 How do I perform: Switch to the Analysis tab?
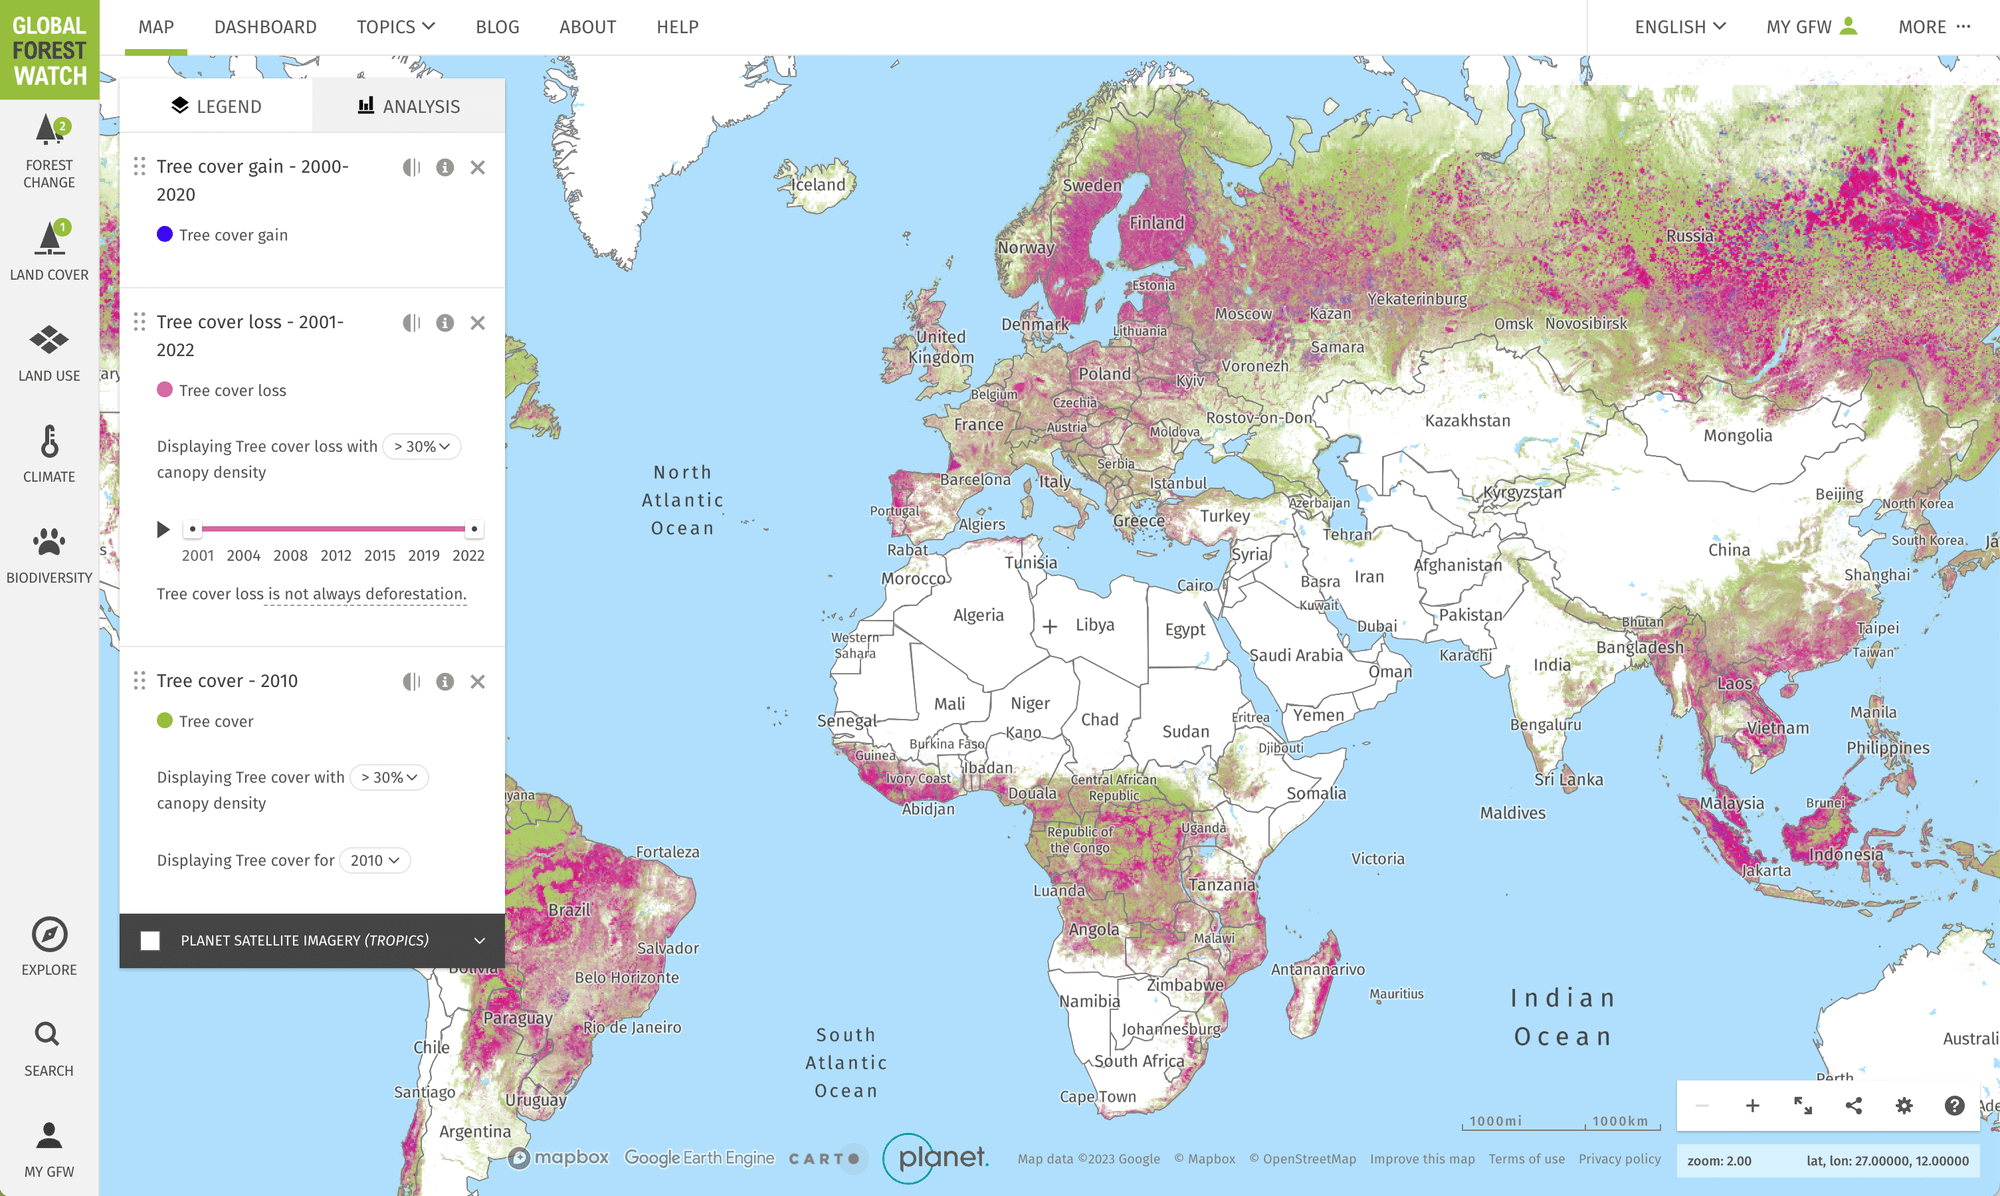[x=409, y=106]
